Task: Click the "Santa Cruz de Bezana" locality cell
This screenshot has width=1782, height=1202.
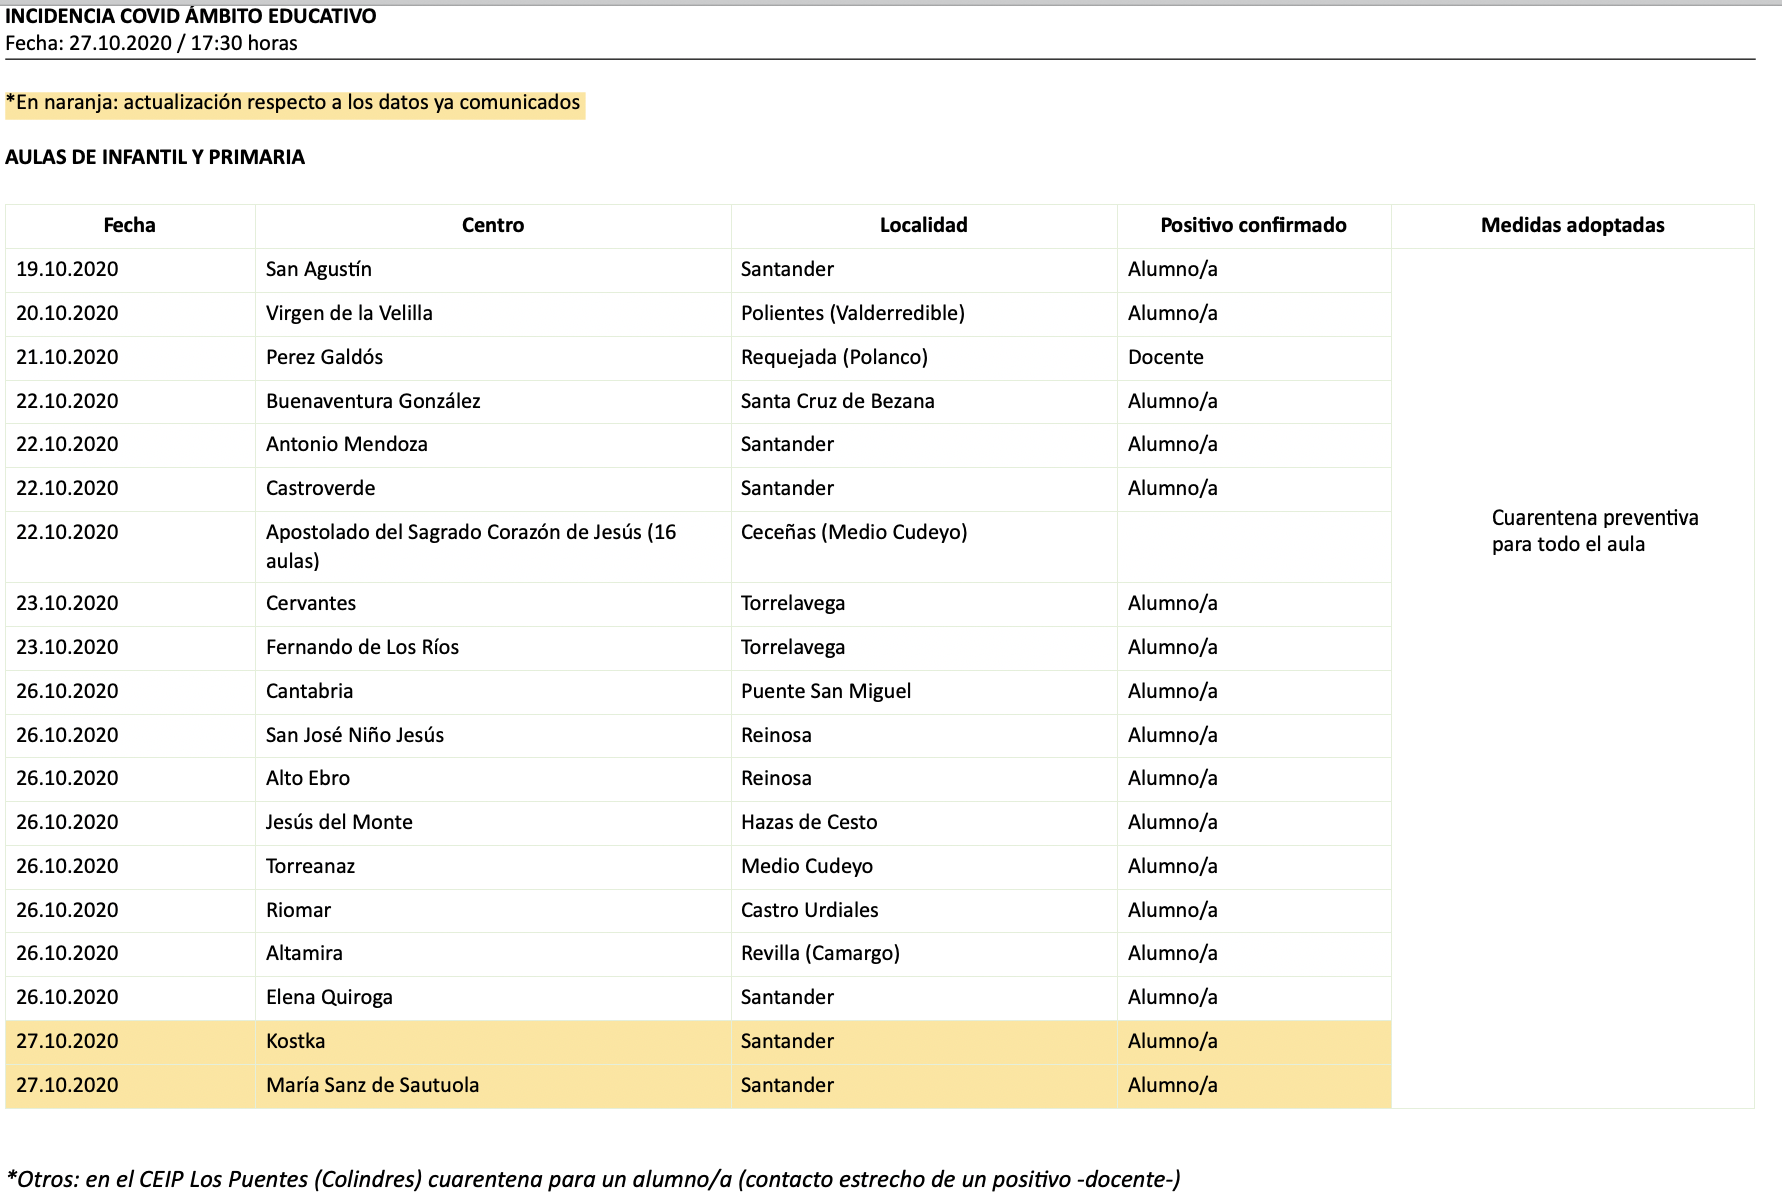Action: [x=837, y=401]
